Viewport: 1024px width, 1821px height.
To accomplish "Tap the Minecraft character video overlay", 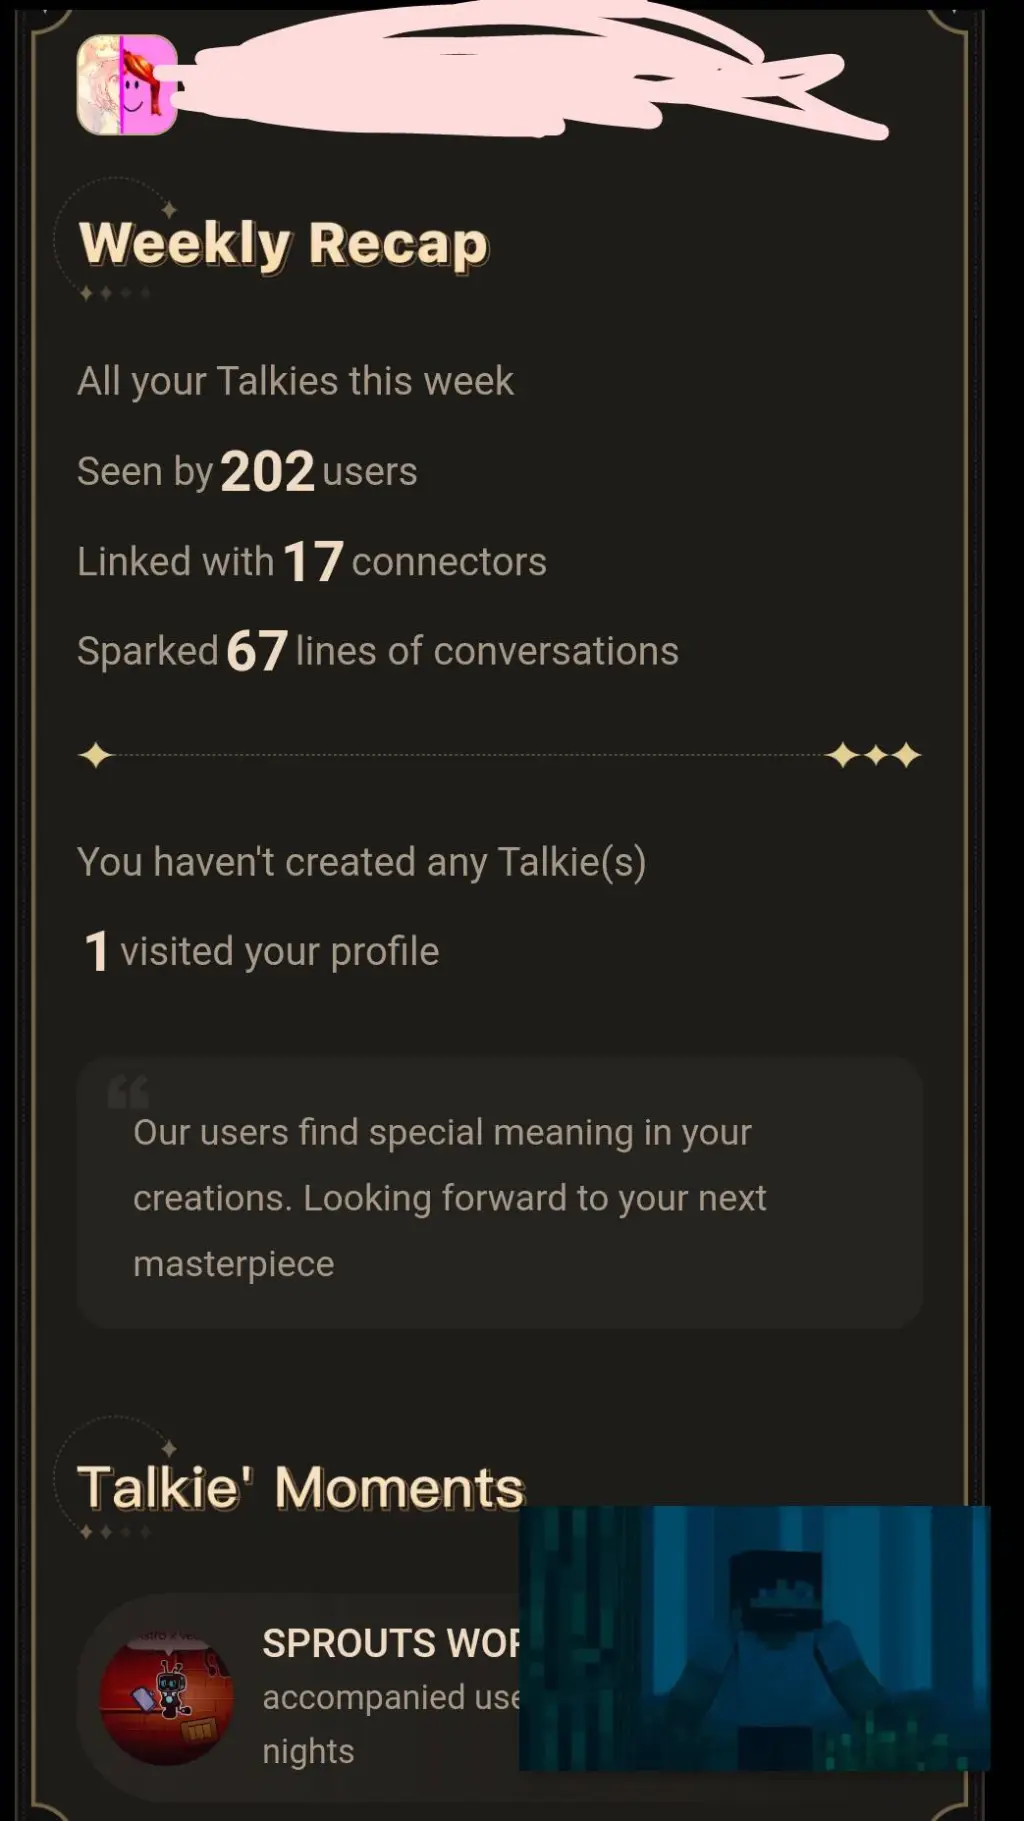I will (754, 1637).
